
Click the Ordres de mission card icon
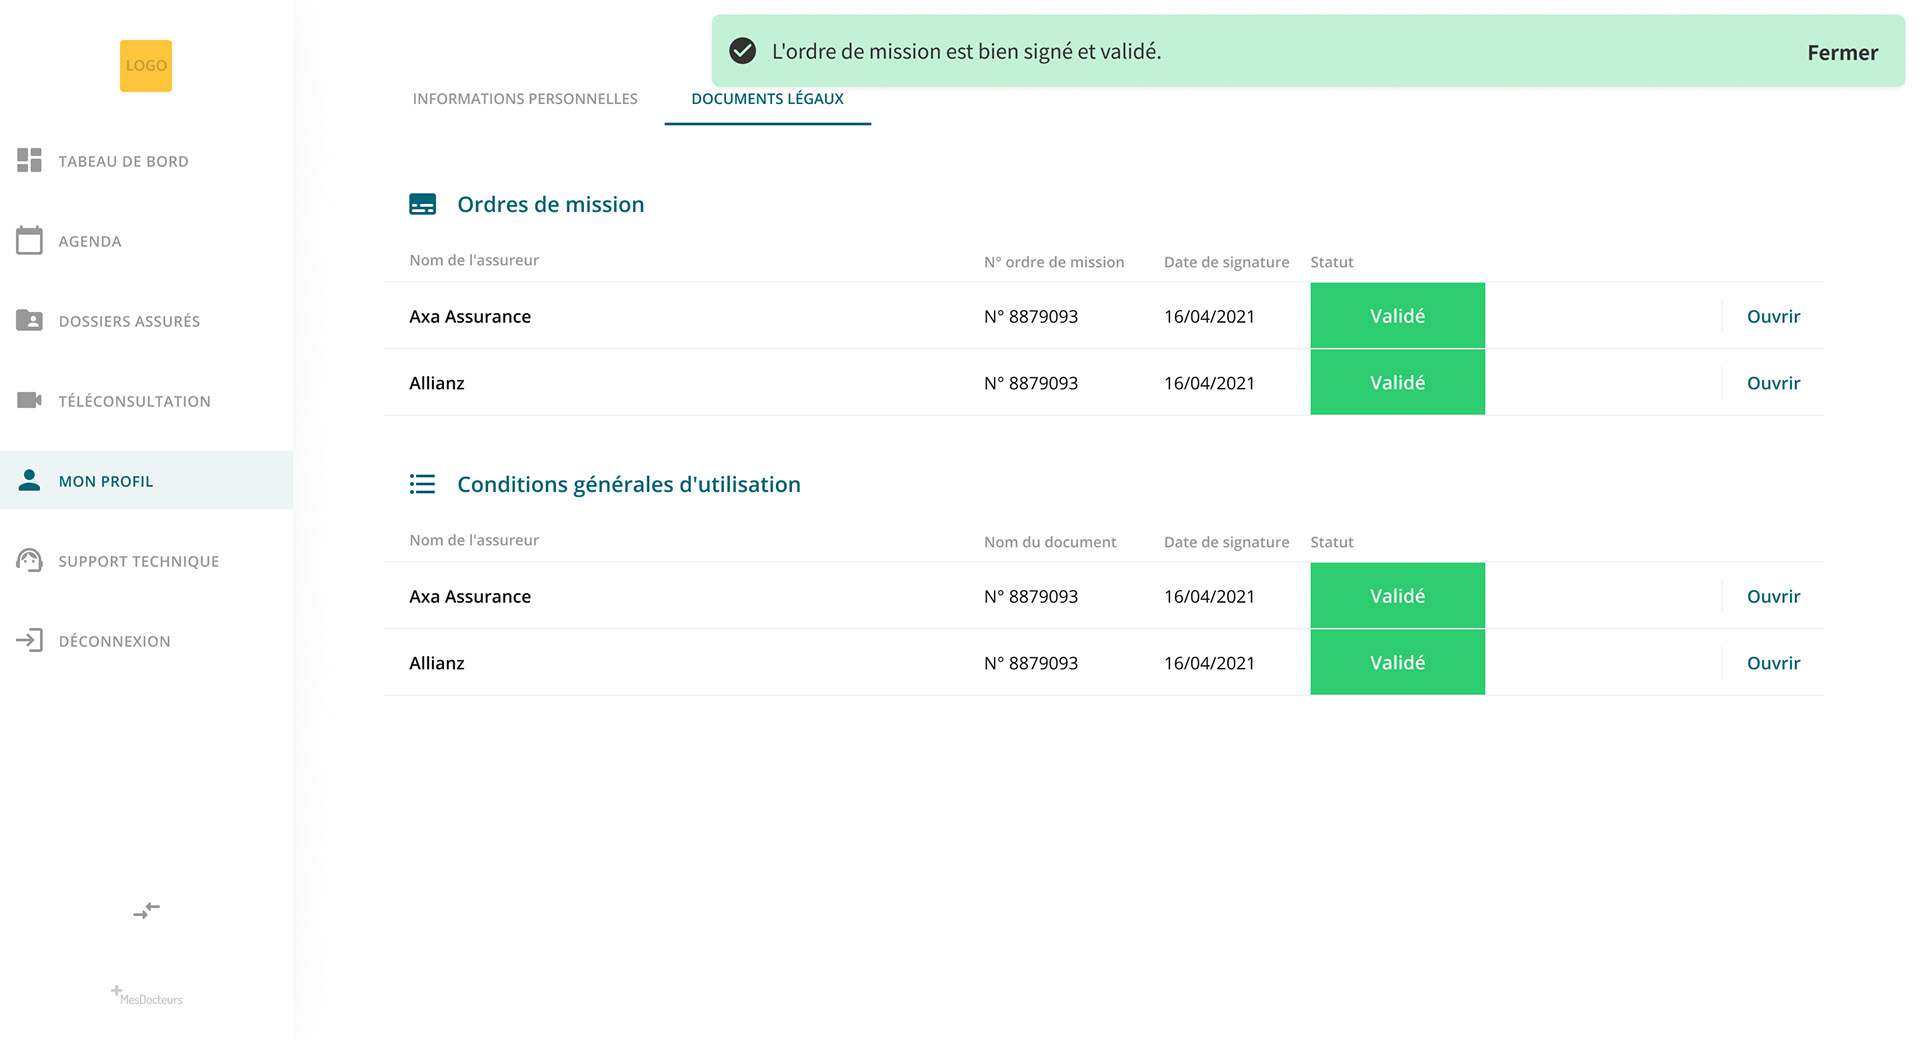[423, 205]
